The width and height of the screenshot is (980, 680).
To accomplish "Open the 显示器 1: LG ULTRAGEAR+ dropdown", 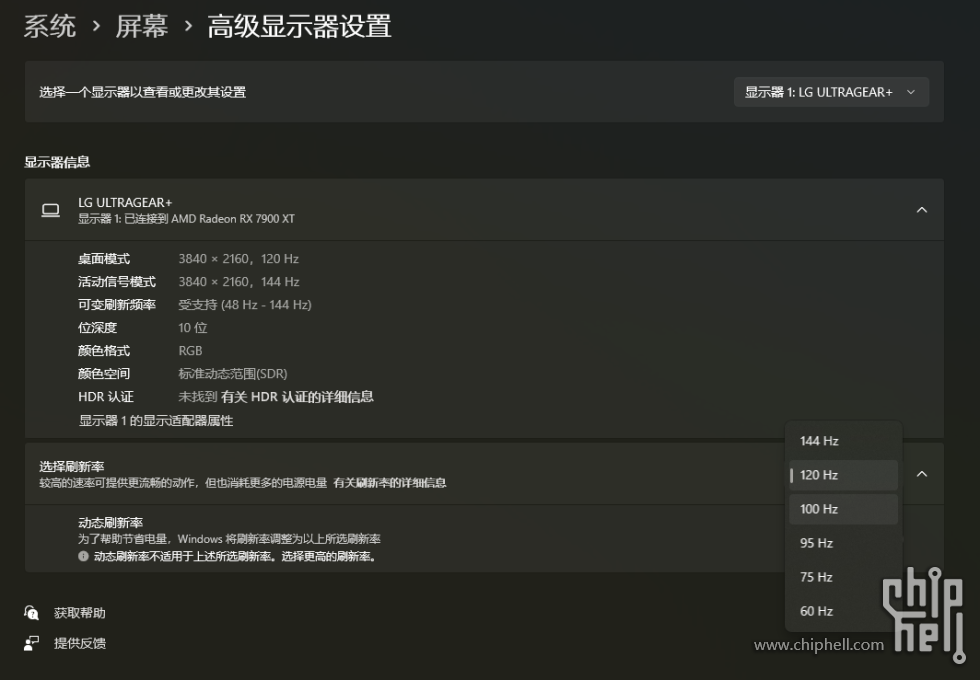I will 831,92.
